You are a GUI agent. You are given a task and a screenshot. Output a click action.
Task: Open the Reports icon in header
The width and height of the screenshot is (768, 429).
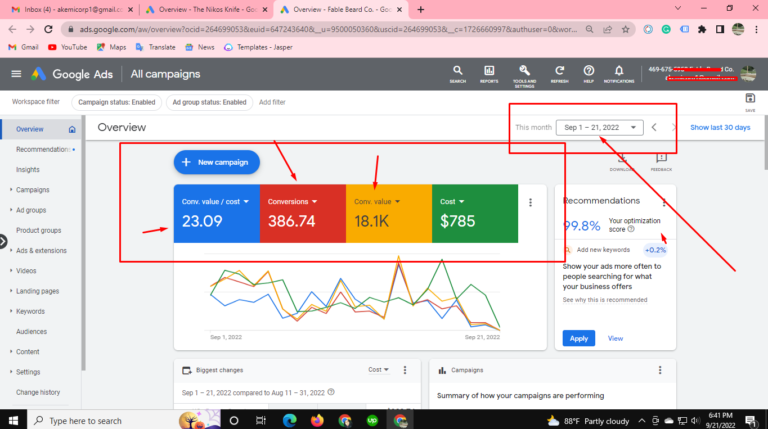489,73
